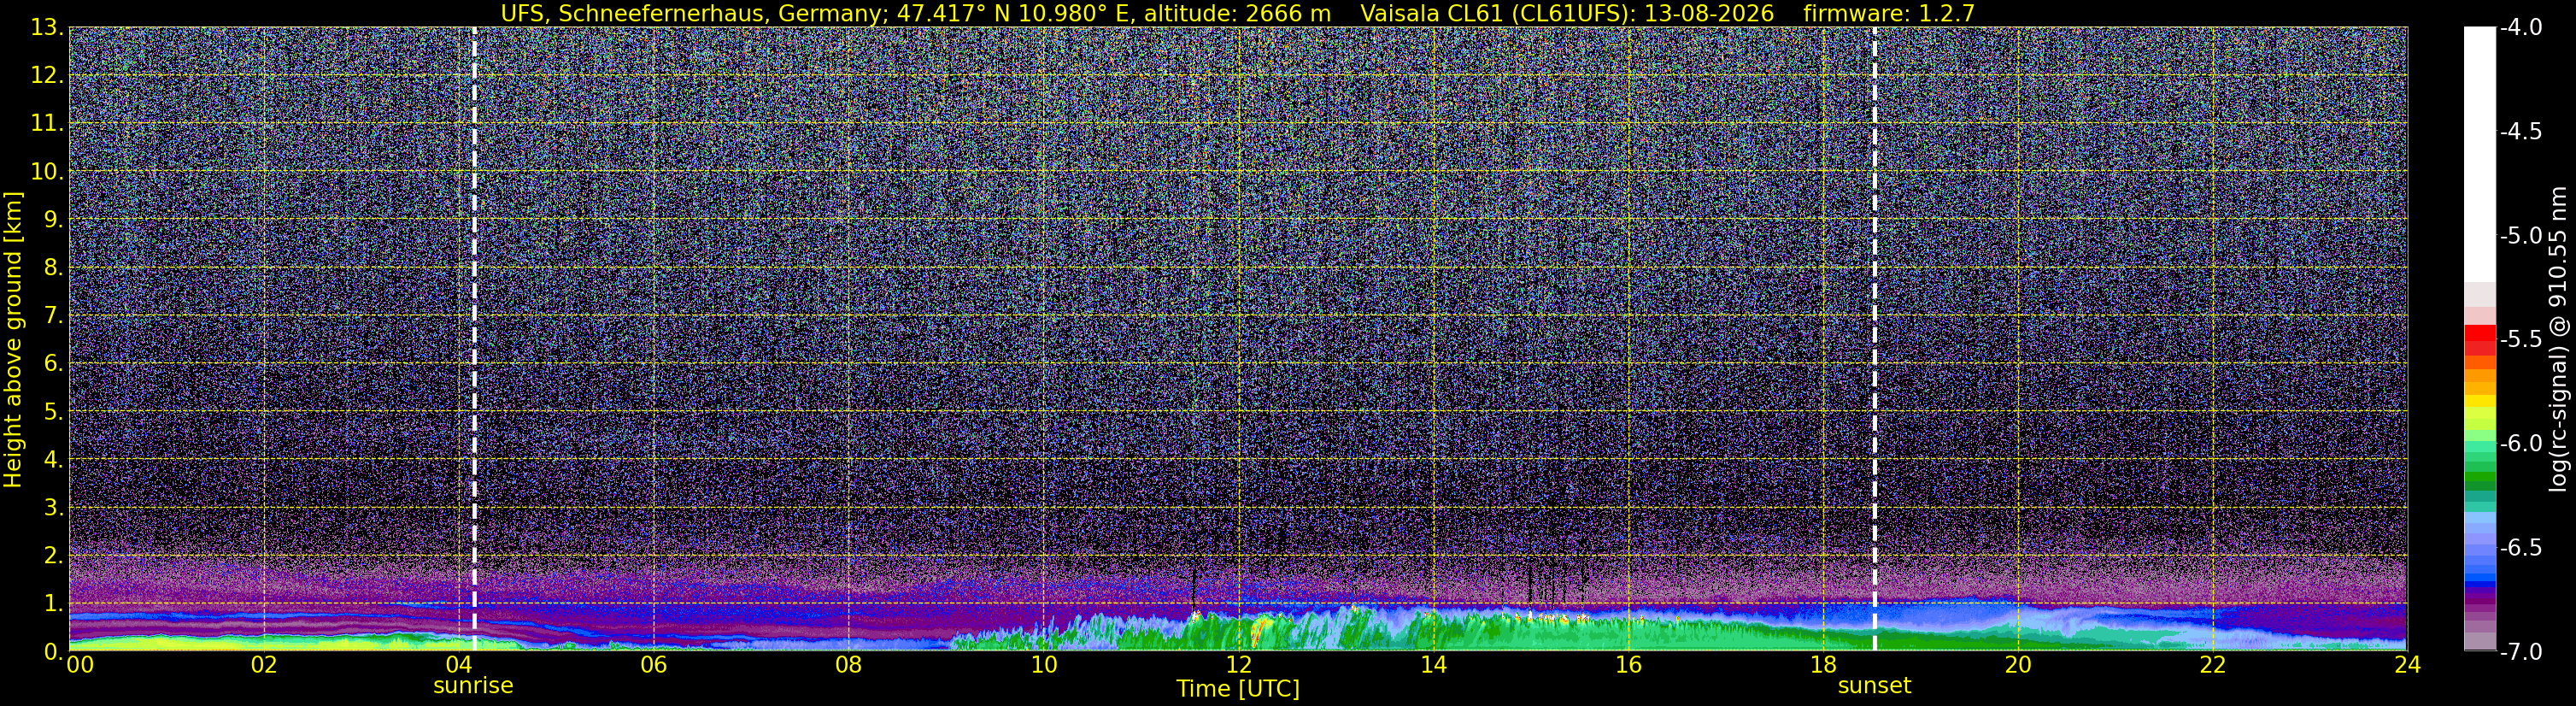This screenshot has width=2576, height=706.
Task: Click the '13.' height axis tick label
Action: click(x=47, y=28)
